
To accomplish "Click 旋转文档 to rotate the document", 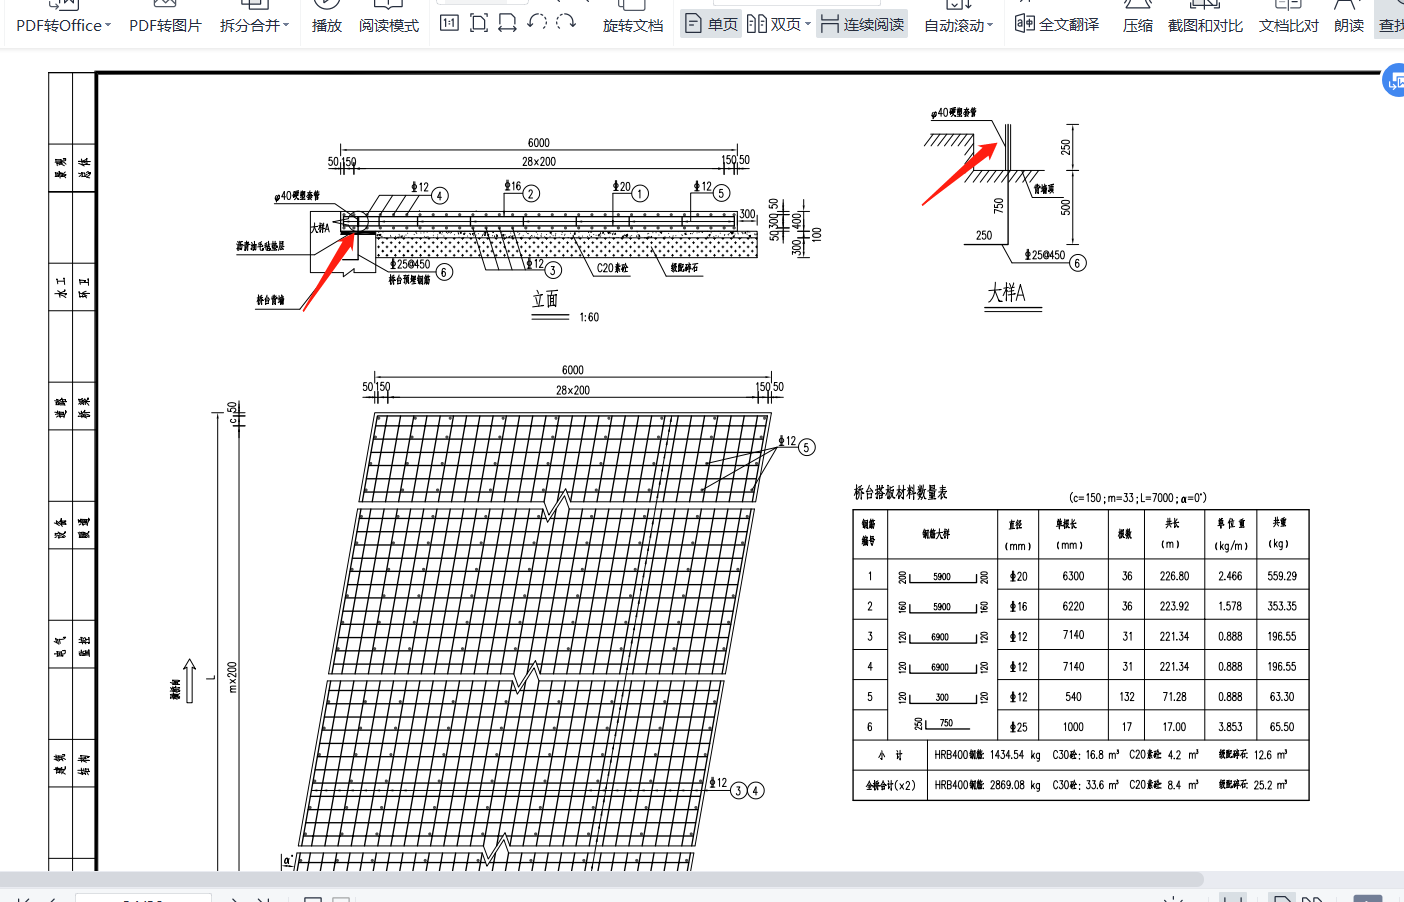I will pyautogui.click(x=633, y=25).
